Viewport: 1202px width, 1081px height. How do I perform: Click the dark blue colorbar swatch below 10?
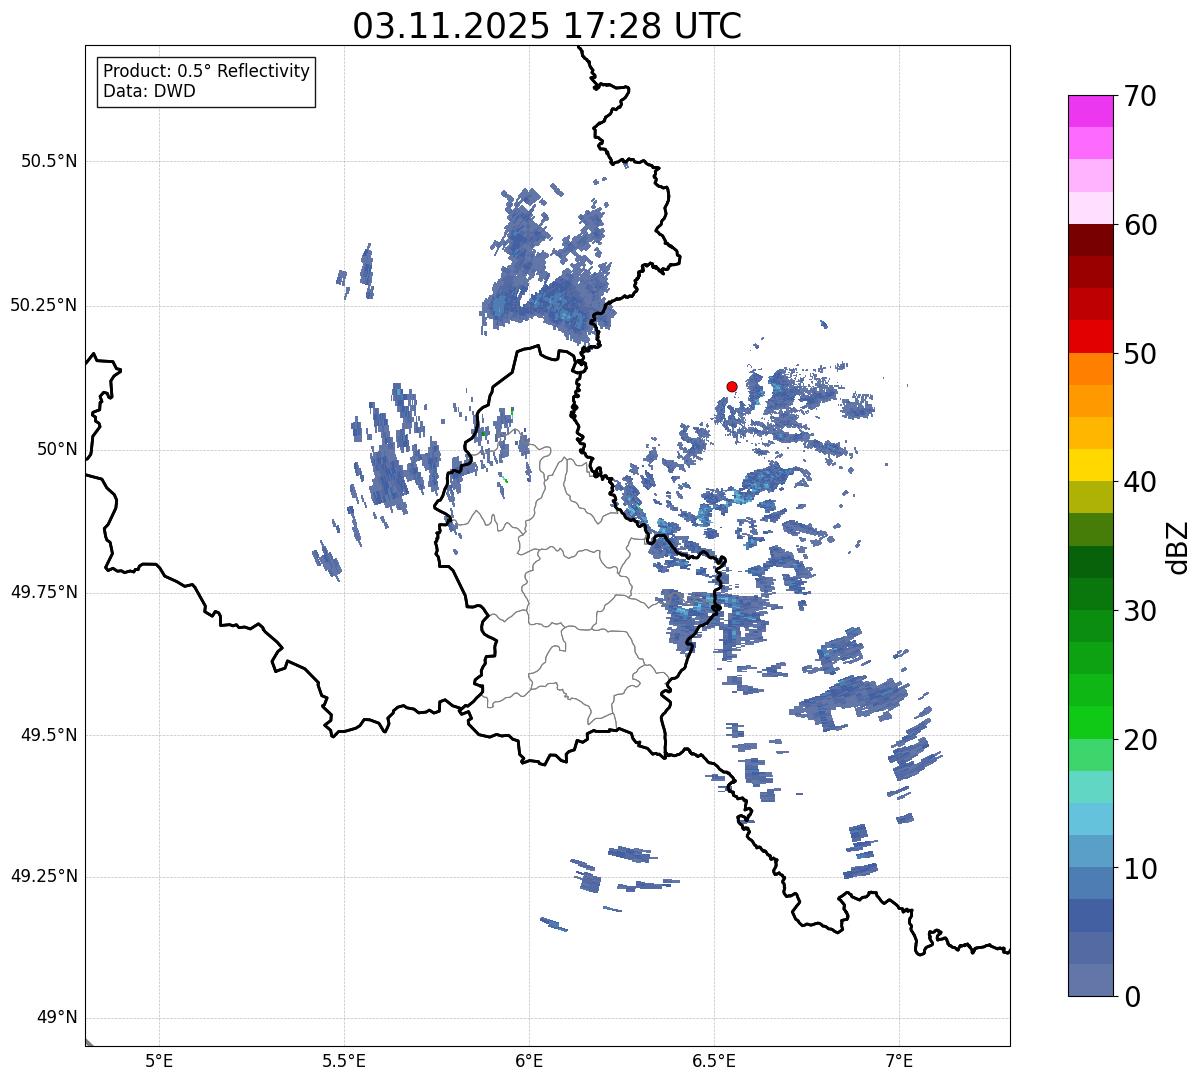tap(1091, 915)
